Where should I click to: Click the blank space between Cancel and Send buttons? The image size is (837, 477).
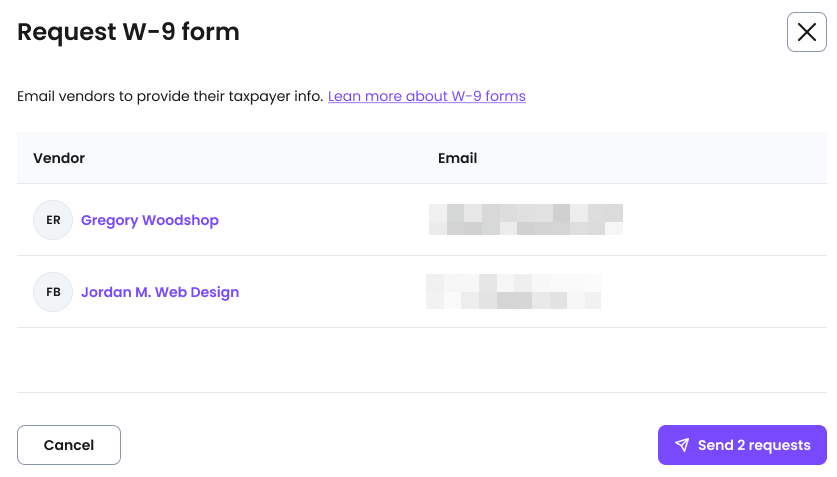[388, 445]
